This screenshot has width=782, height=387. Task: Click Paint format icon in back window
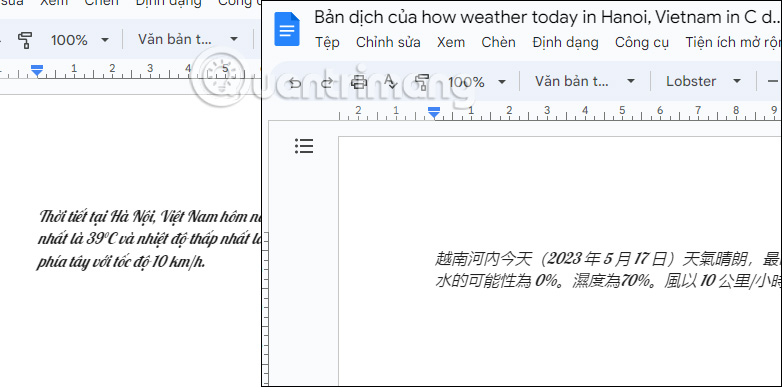[x=25, y=40]
